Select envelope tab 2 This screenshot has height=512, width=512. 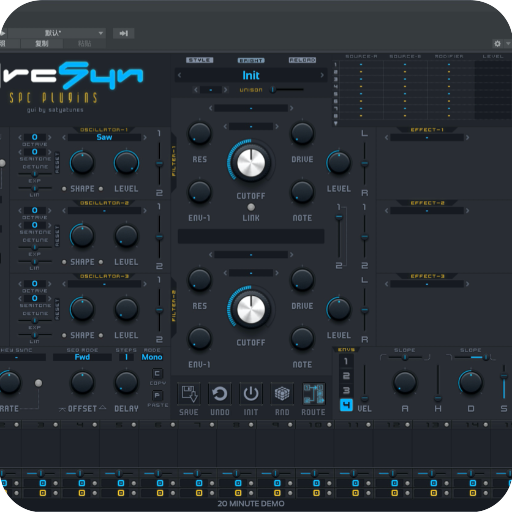346,376
